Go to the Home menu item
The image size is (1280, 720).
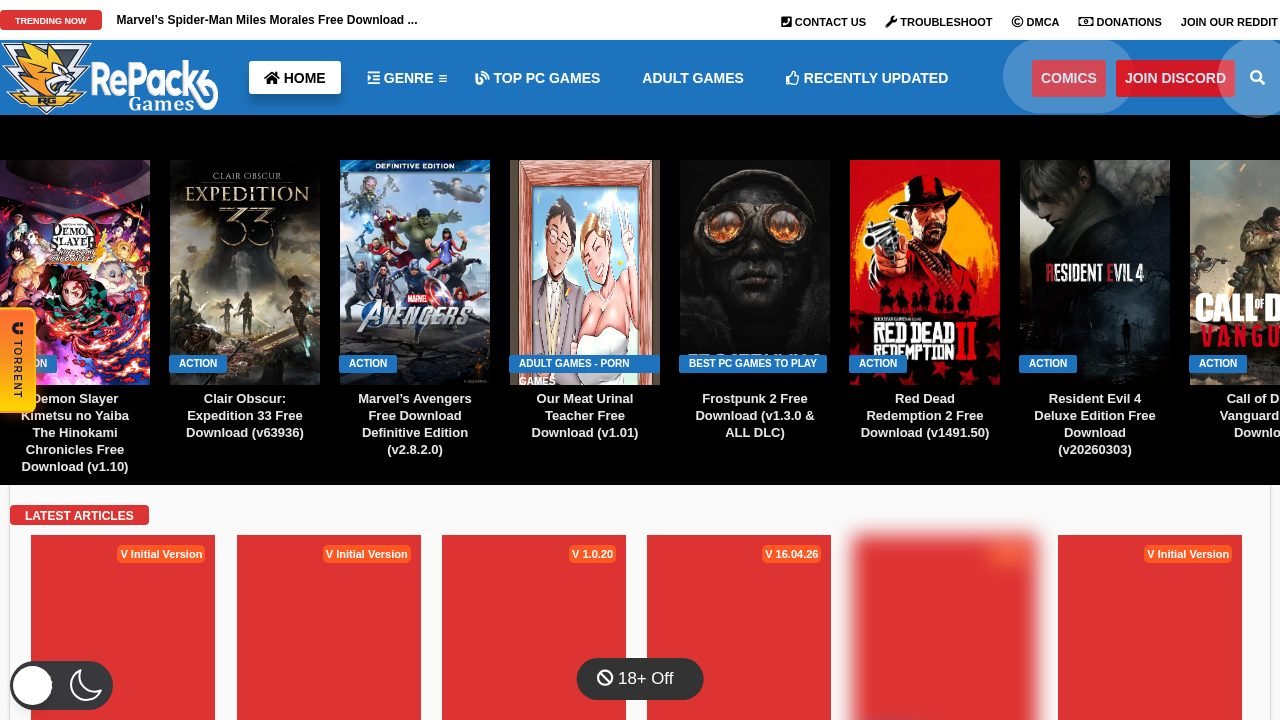pos(295,78)
